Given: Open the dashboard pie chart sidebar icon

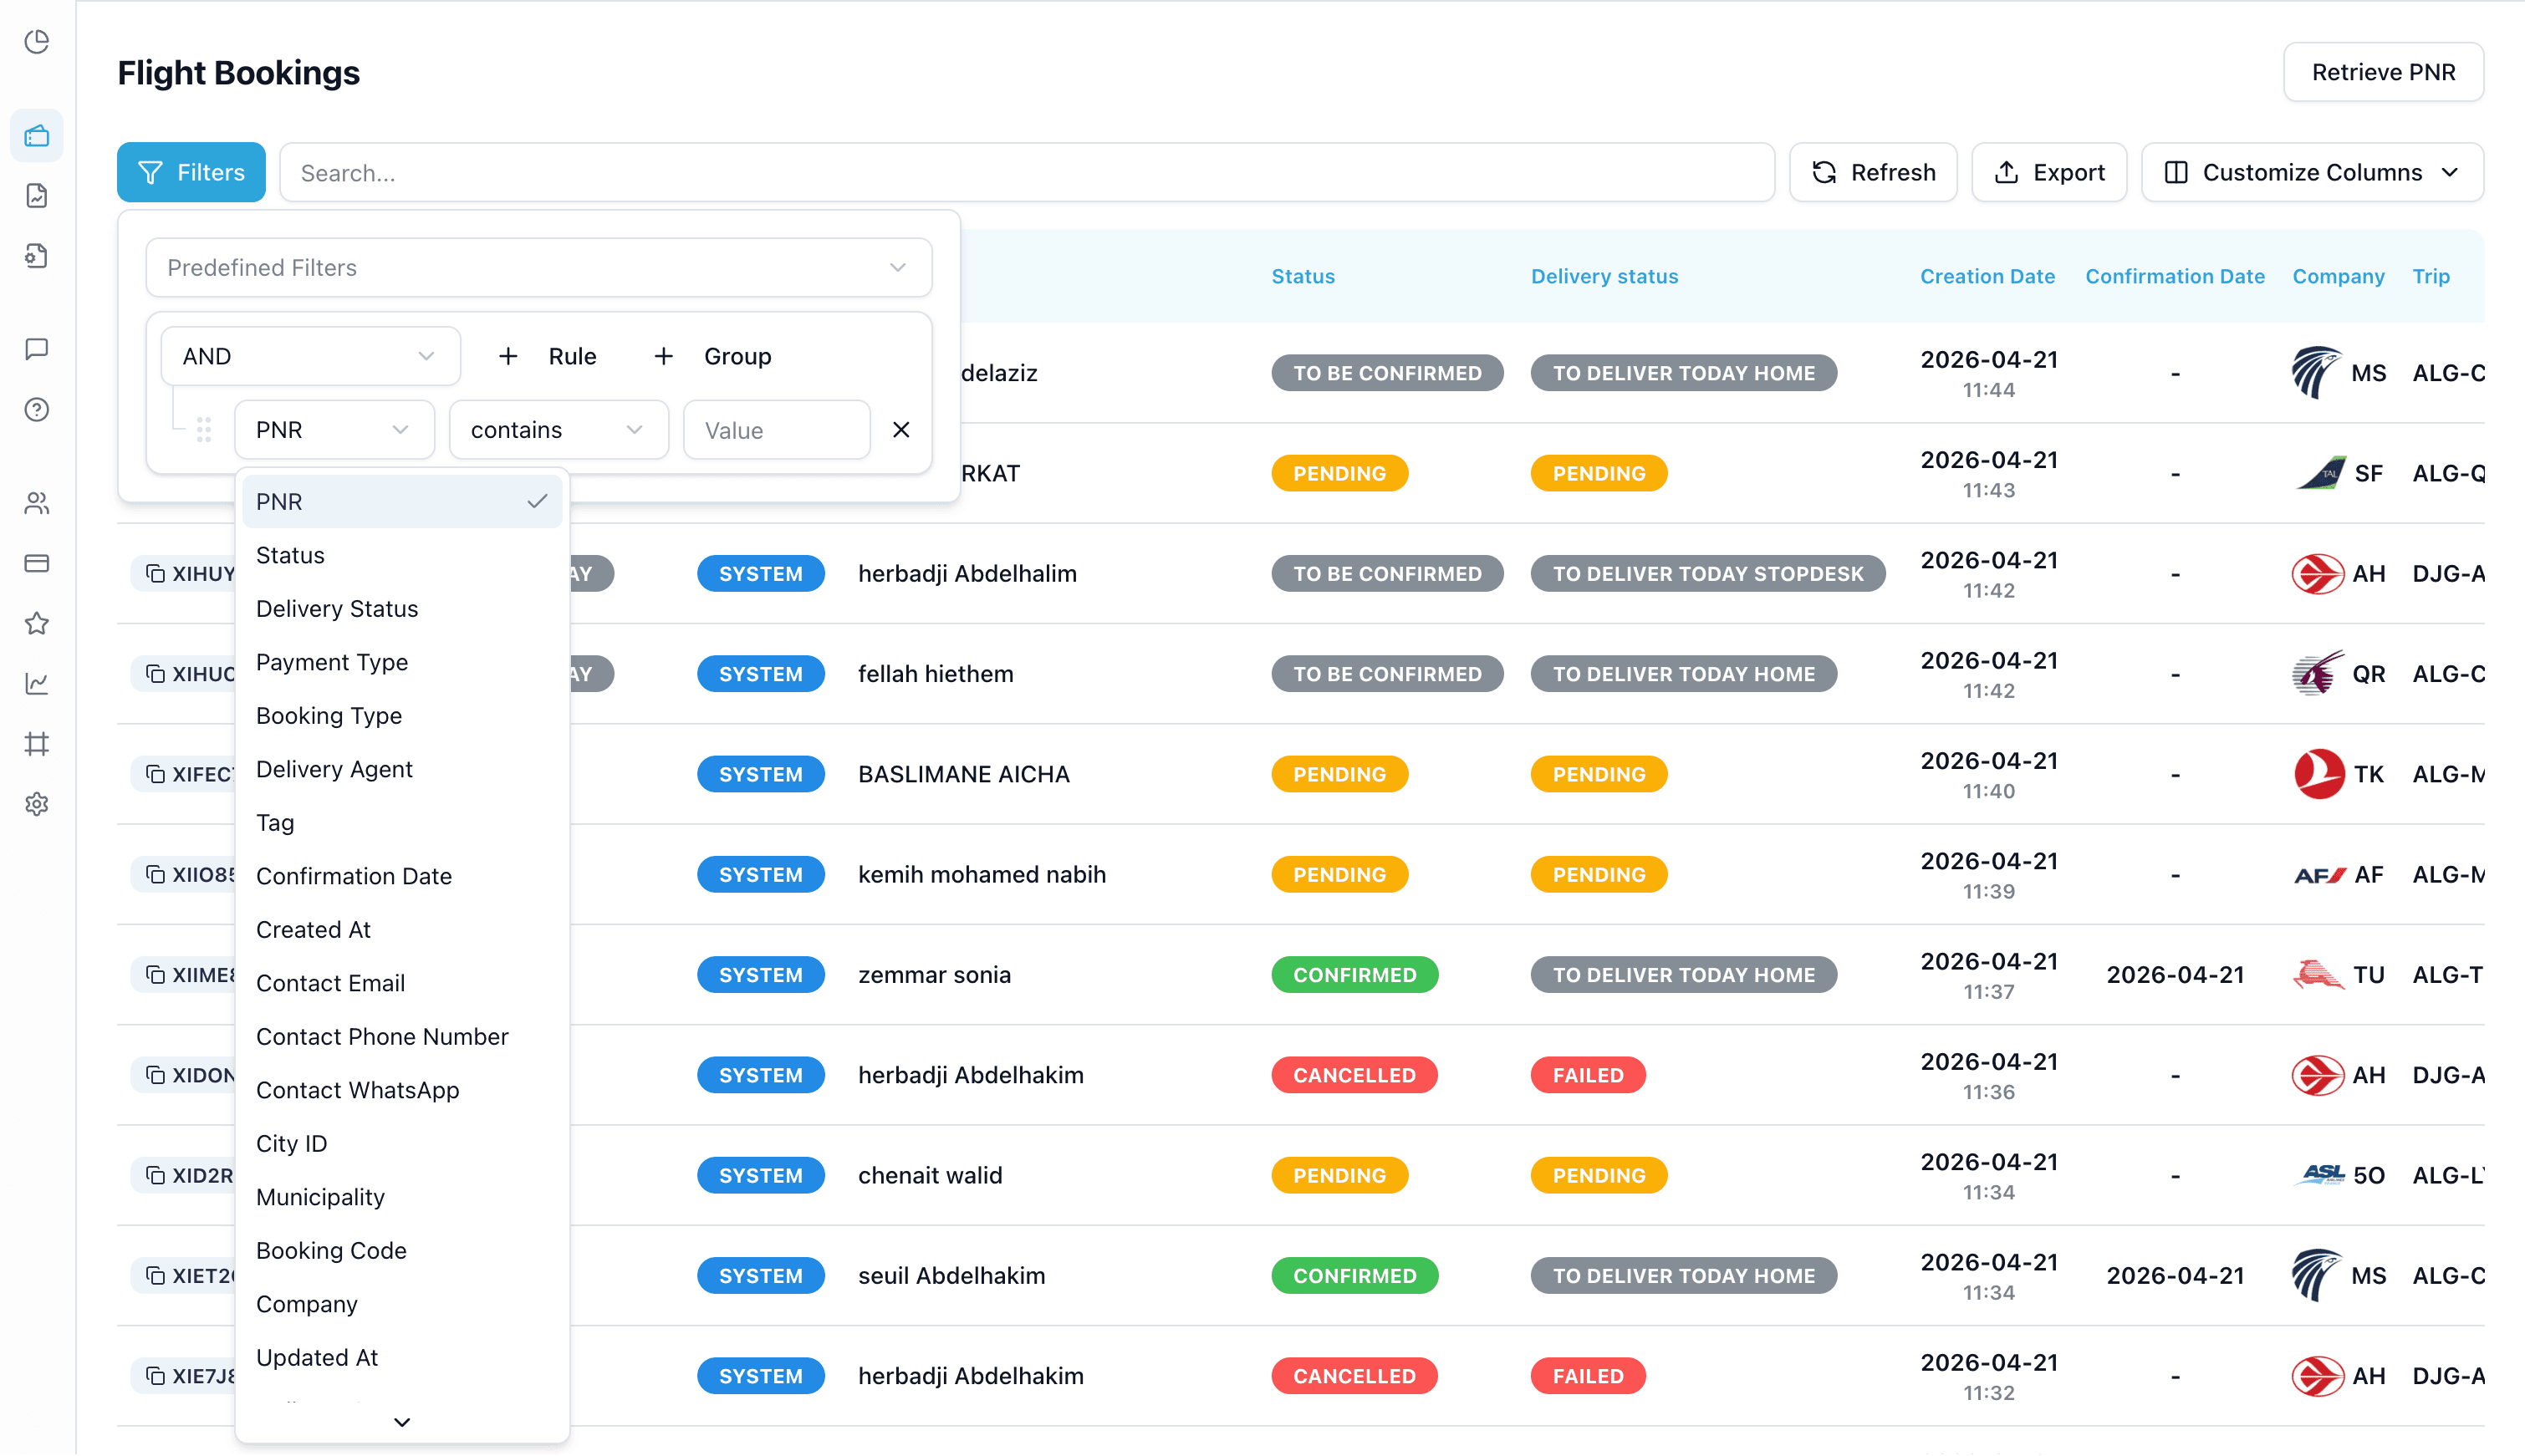Looking at the screenshot, I should coord(37,41).
